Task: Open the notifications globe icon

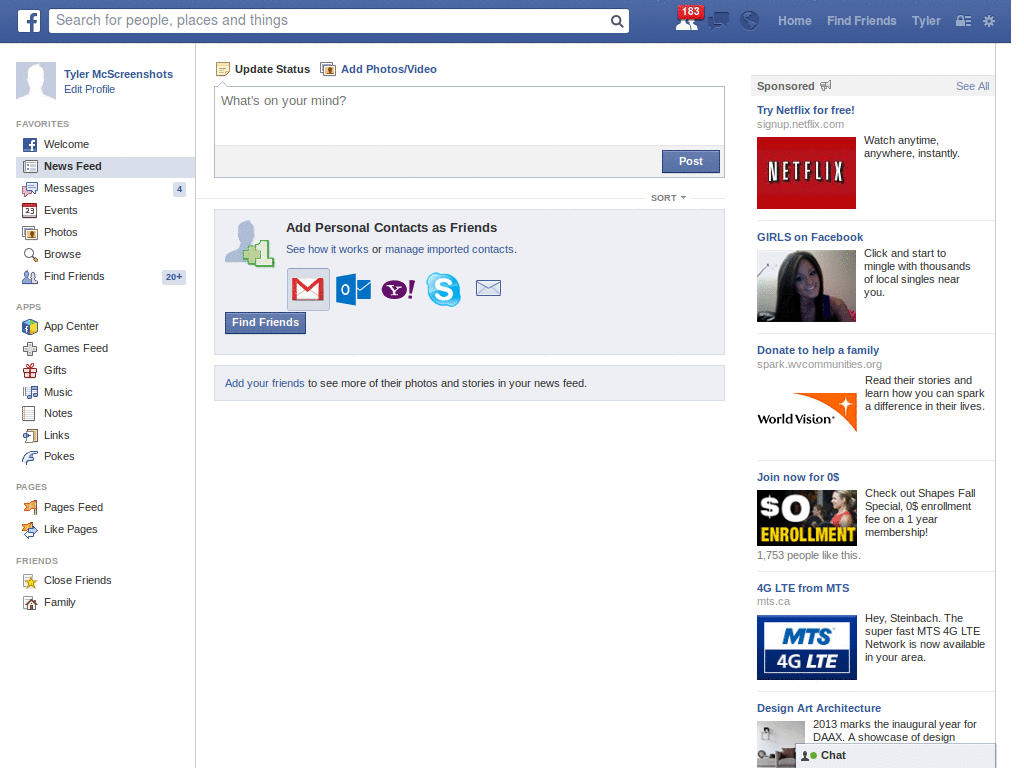Action: (x=749, y=21)
